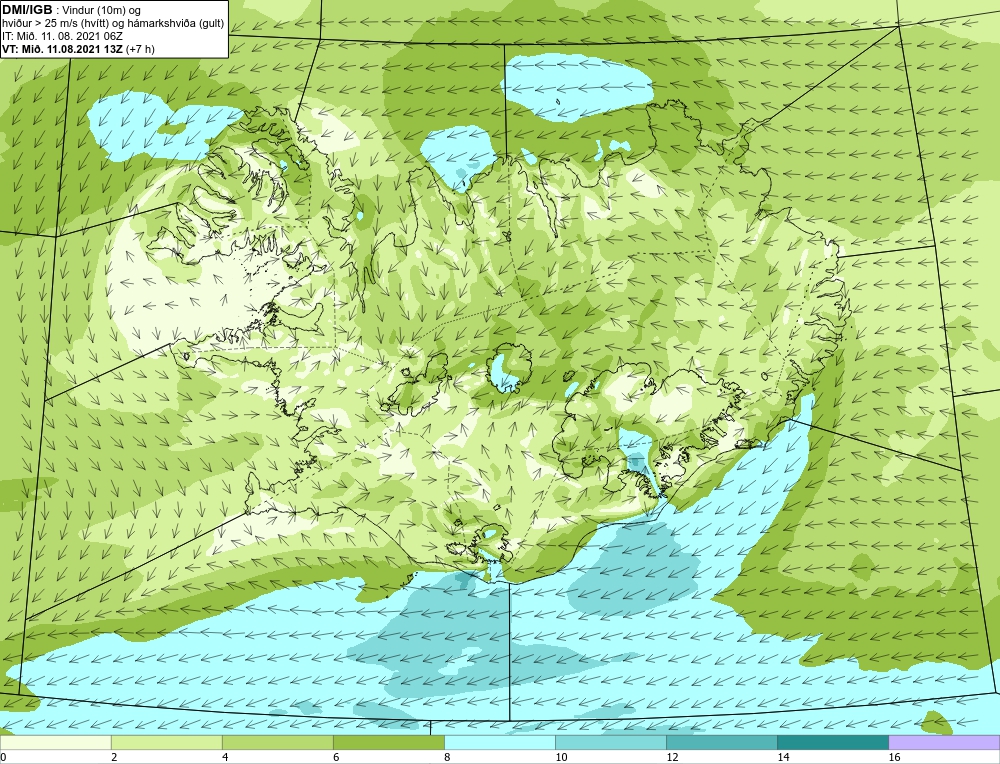This screenshot has width=1000, height=764.
Task: Click the 4–6 m/s green legend swatch
Action: [x=277, y=742]
